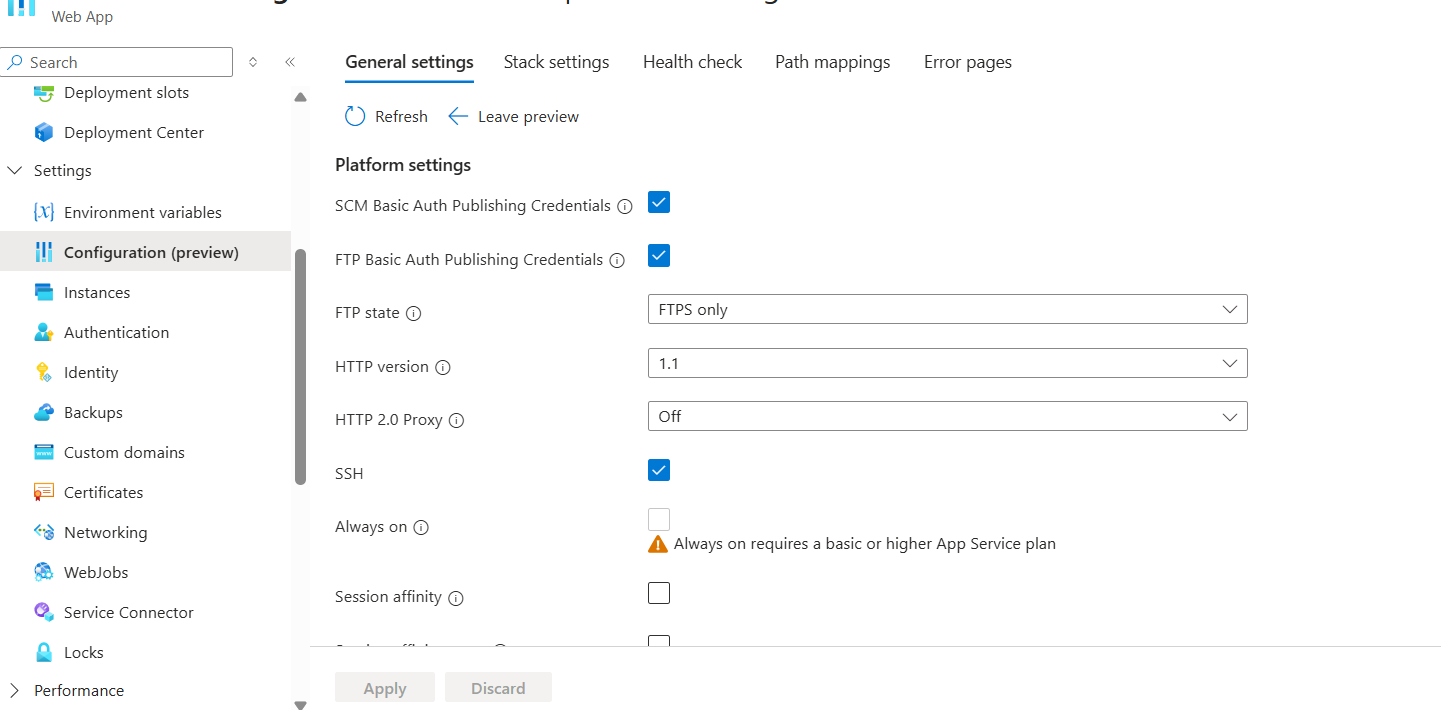This screenshot has width=1441, height=710.
Task: Click the Backups cloud icon
Action: point(43,412)
